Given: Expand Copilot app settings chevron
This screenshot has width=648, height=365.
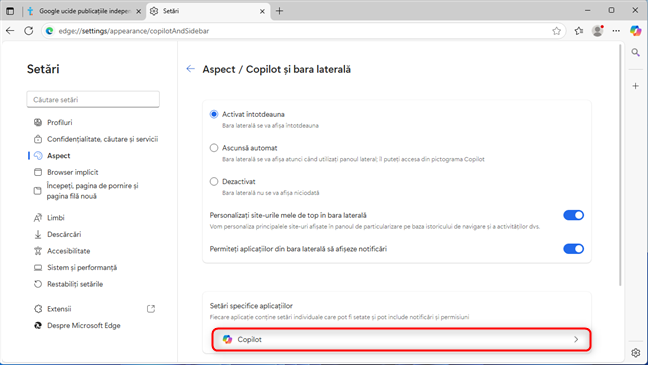Looking at the screenshot, I should pos(576,339).
